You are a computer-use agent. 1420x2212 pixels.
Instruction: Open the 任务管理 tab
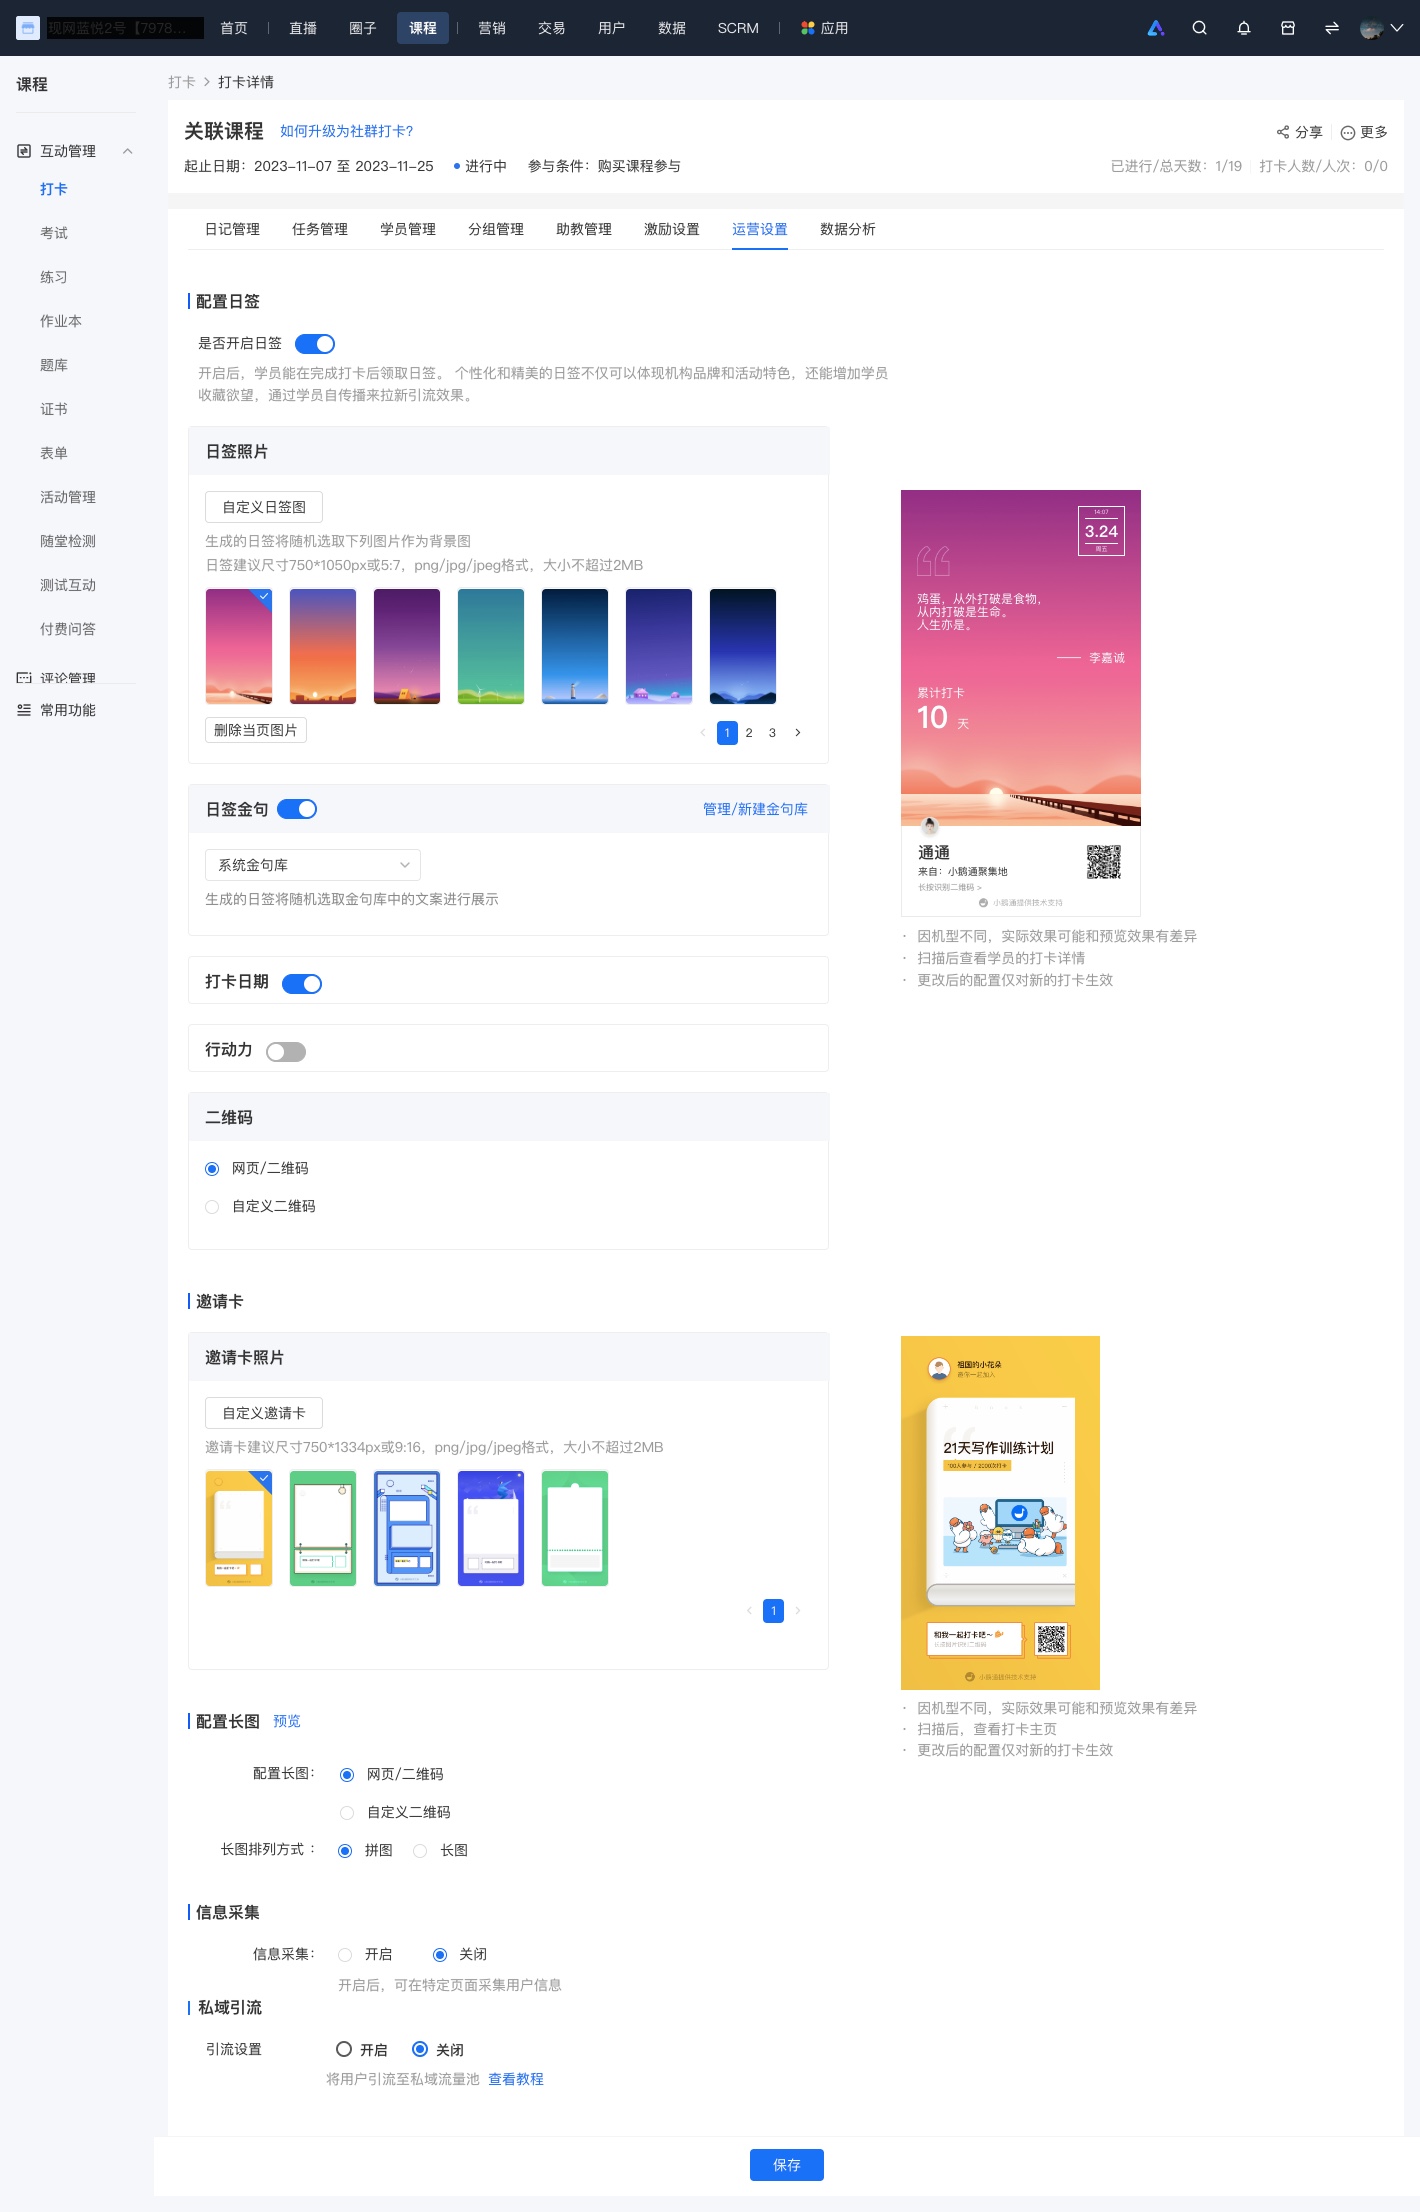[x=320, y=229]
